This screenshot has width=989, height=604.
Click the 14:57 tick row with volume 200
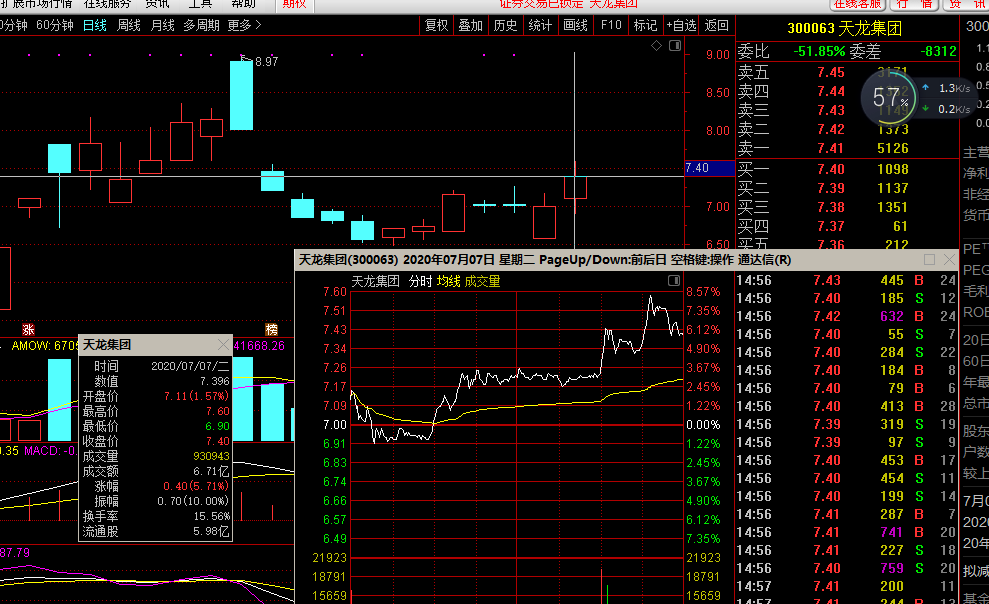pos(846,586)
